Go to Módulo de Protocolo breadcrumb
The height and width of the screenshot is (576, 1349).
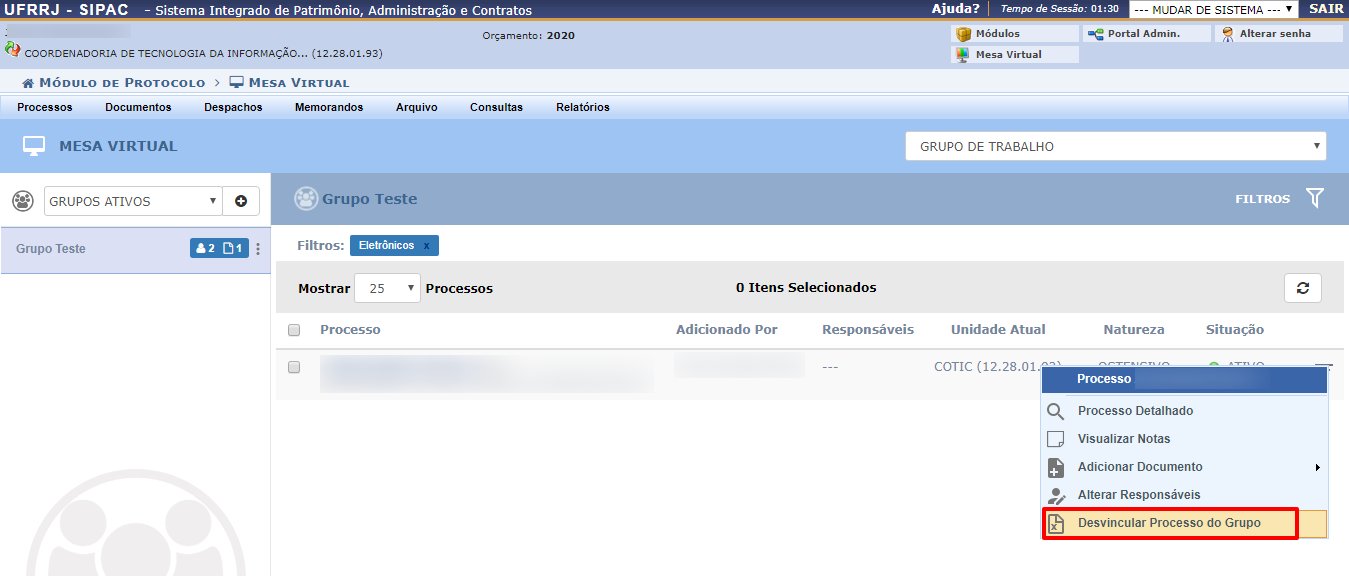pos(121,83)
